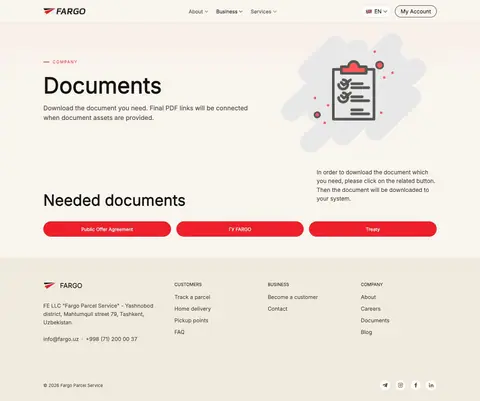This screenshot has height=401, width=480.
Task: Download the ГУ FARGO document
Action: click(x=240, y=229)
